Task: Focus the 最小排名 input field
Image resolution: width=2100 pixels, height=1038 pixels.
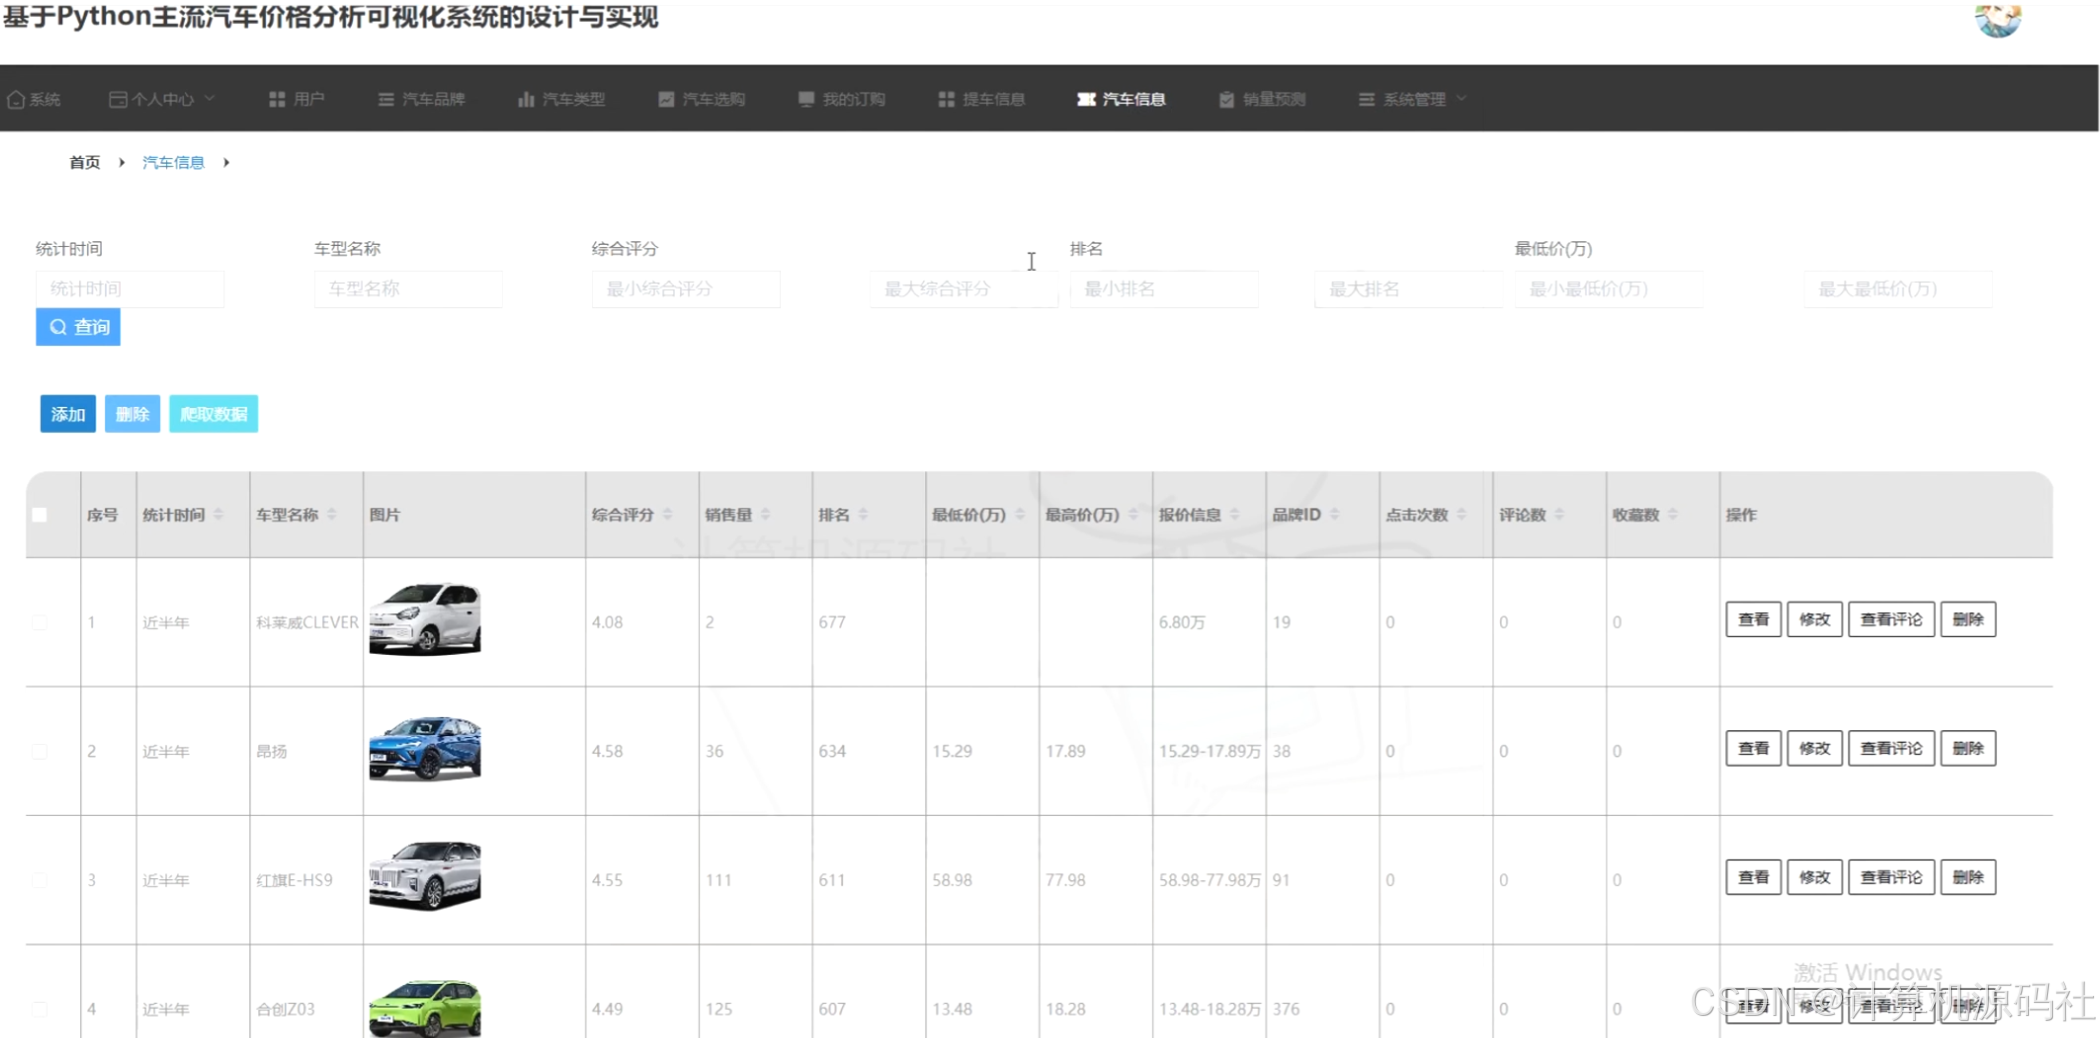Action: [x=1164, y=289]
